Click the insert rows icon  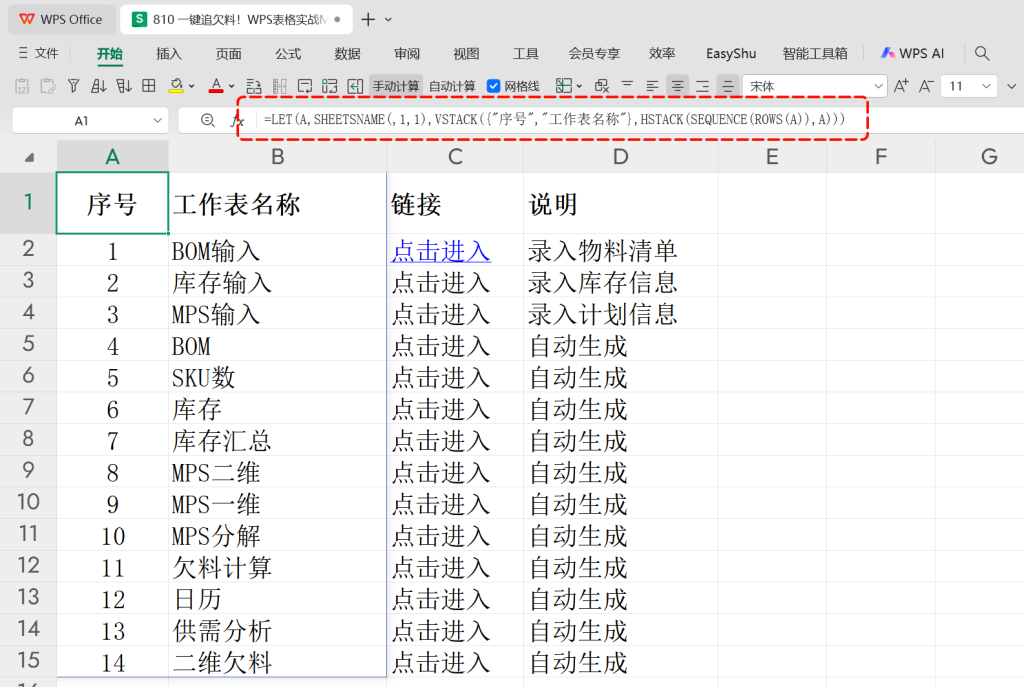click(x=254, y=86)
